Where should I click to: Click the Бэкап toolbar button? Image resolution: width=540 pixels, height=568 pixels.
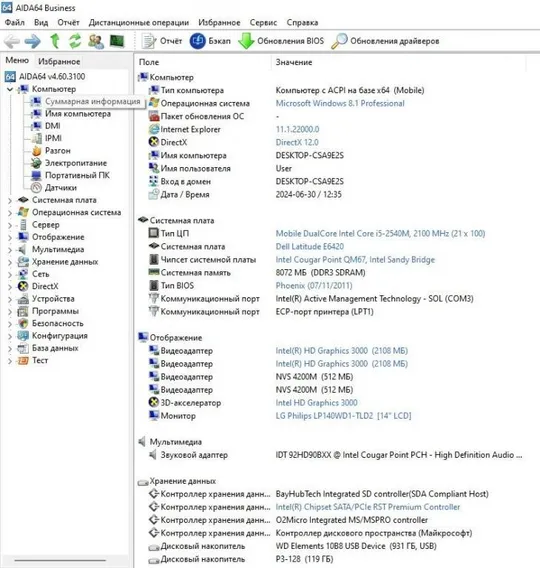click(x=210, y=41)
